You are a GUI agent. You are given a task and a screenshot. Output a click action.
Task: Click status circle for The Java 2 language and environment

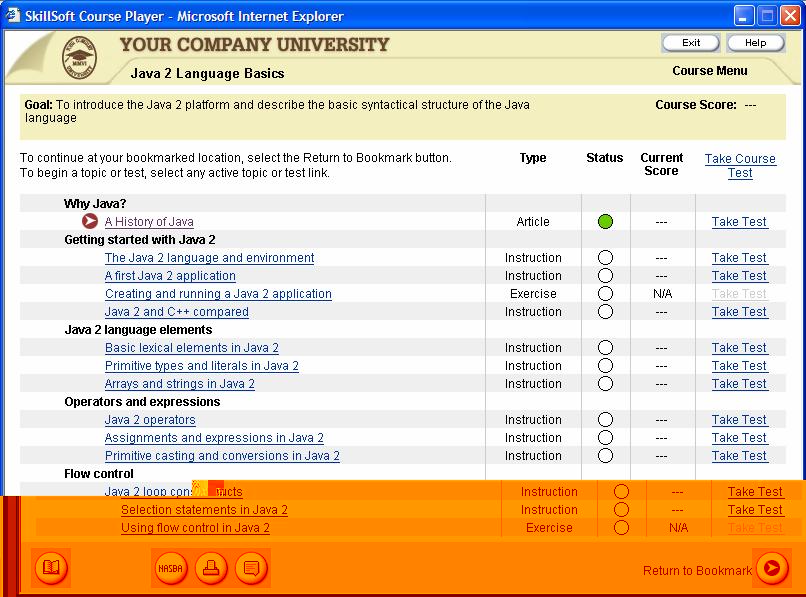[x=606, y=258]
